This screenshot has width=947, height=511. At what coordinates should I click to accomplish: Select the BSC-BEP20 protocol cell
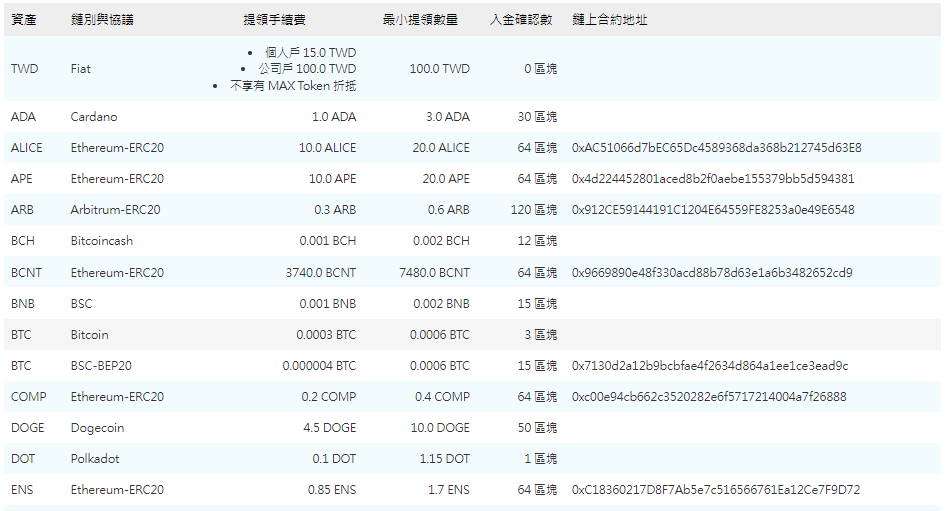point(101,366)
